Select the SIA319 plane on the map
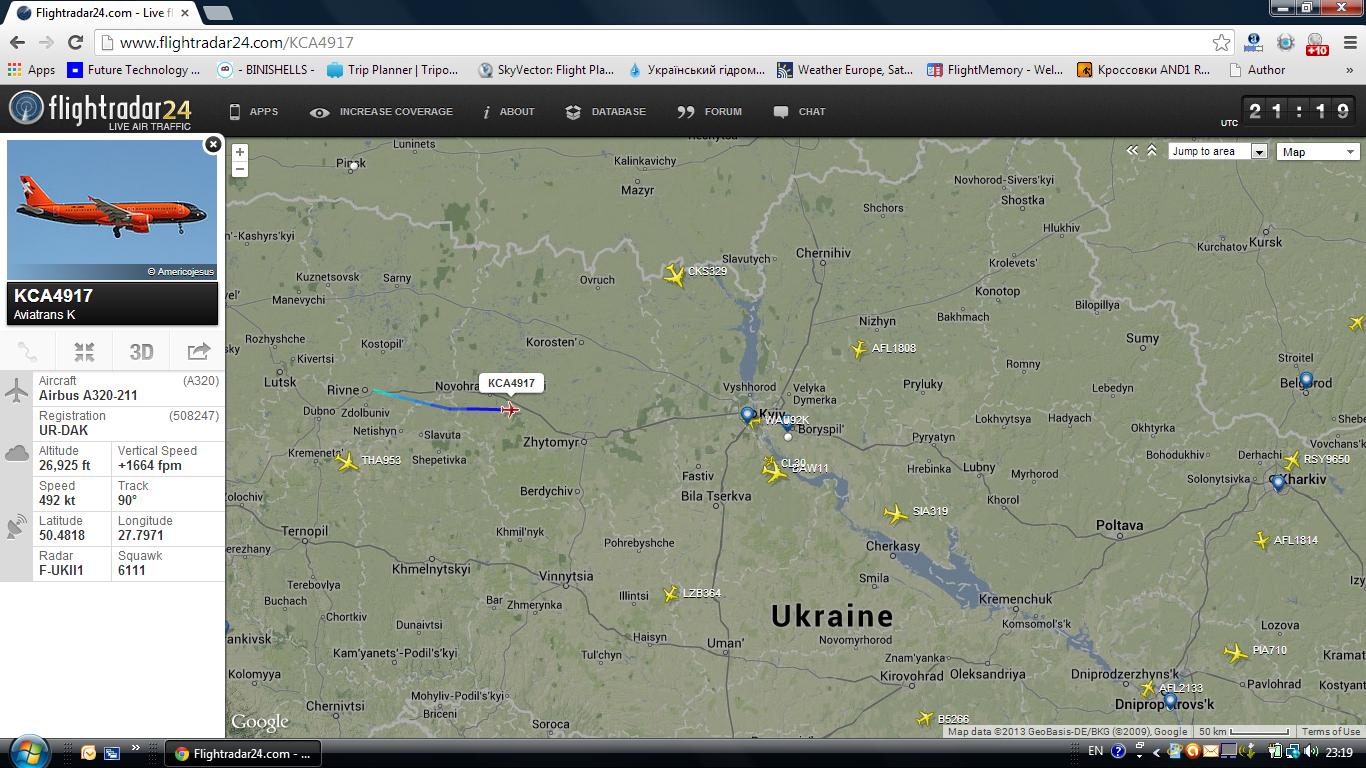Image resolution: width=1366 pixels, height=768 pixels. 896,513
